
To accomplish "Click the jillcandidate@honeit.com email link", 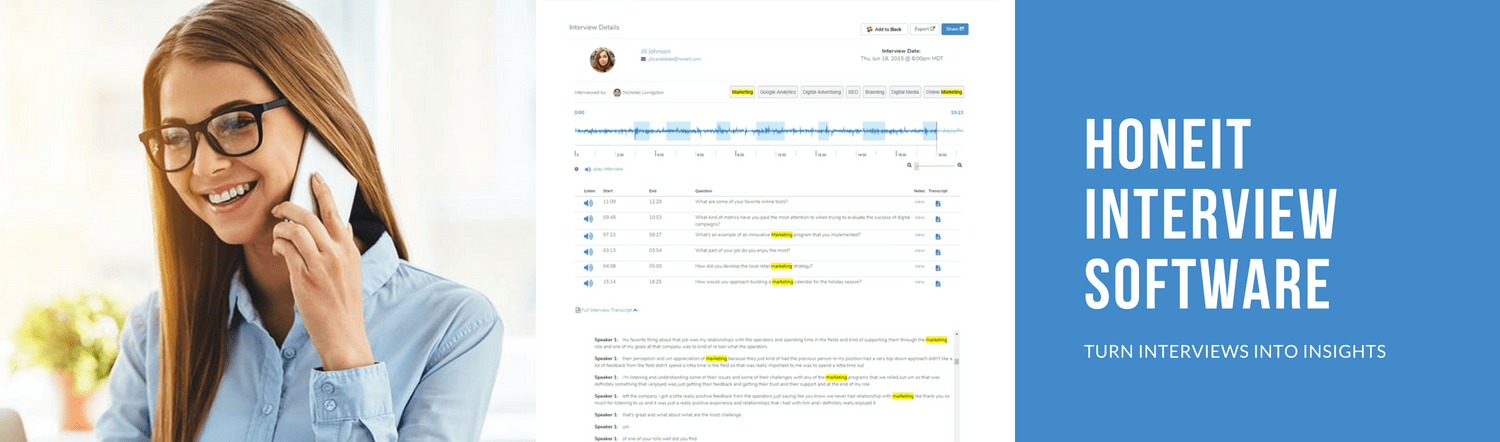I will (674, 59).
